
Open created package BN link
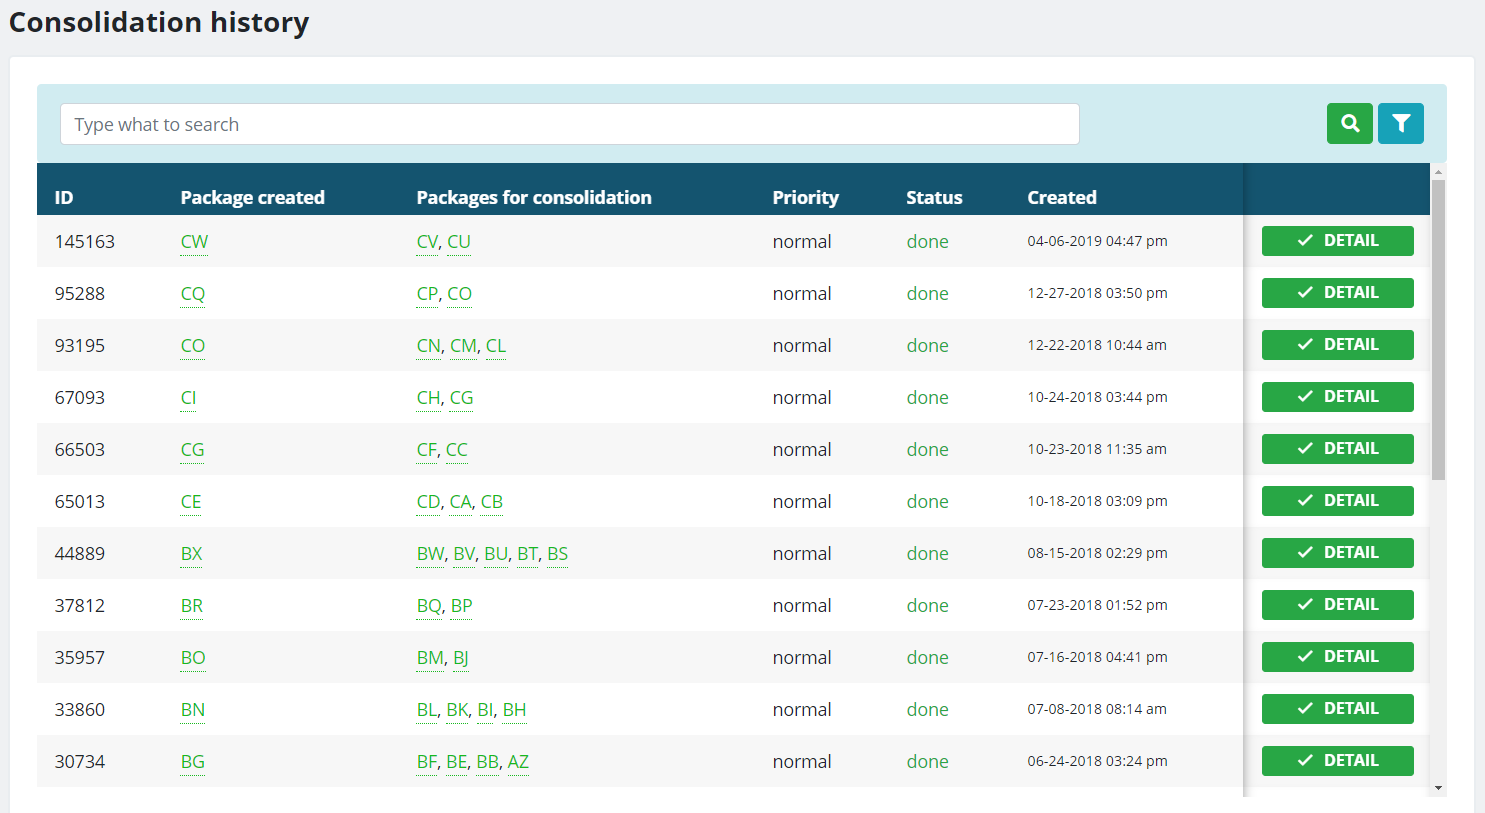(192, 710)
